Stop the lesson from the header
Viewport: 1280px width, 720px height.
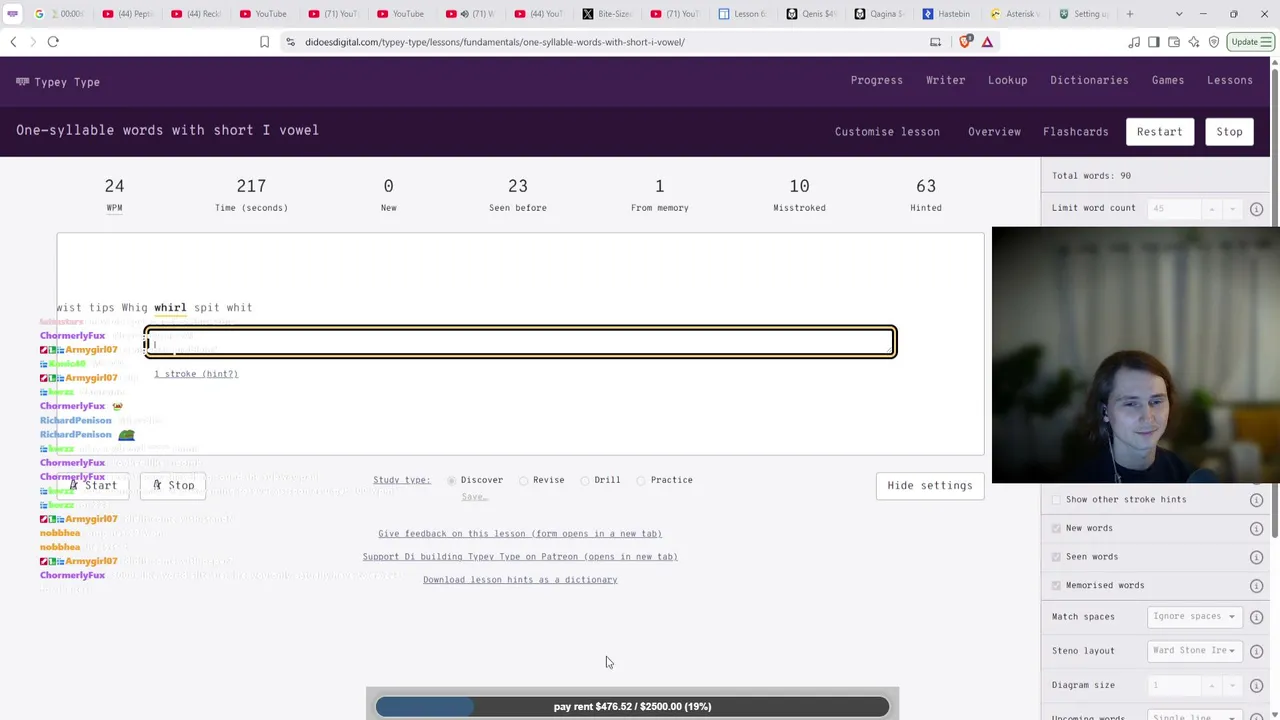point(1229,132)
